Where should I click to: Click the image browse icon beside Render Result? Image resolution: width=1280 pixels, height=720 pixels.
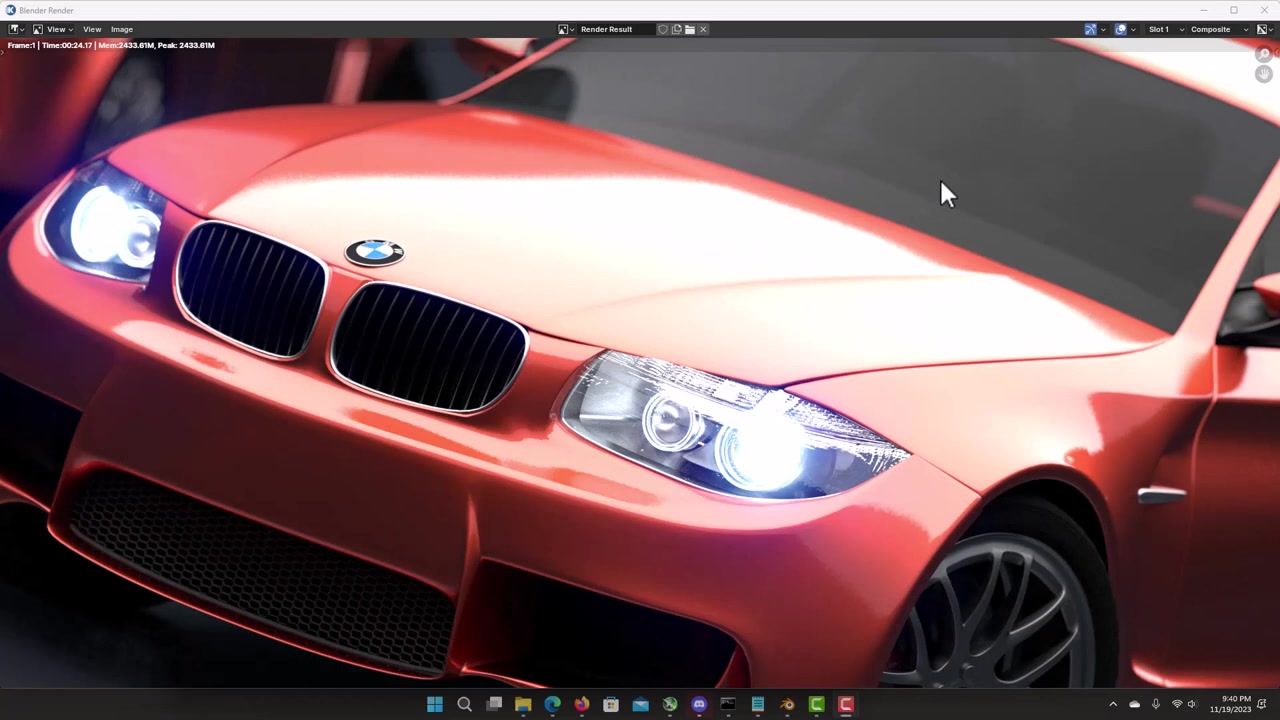[x=566, y=29]
